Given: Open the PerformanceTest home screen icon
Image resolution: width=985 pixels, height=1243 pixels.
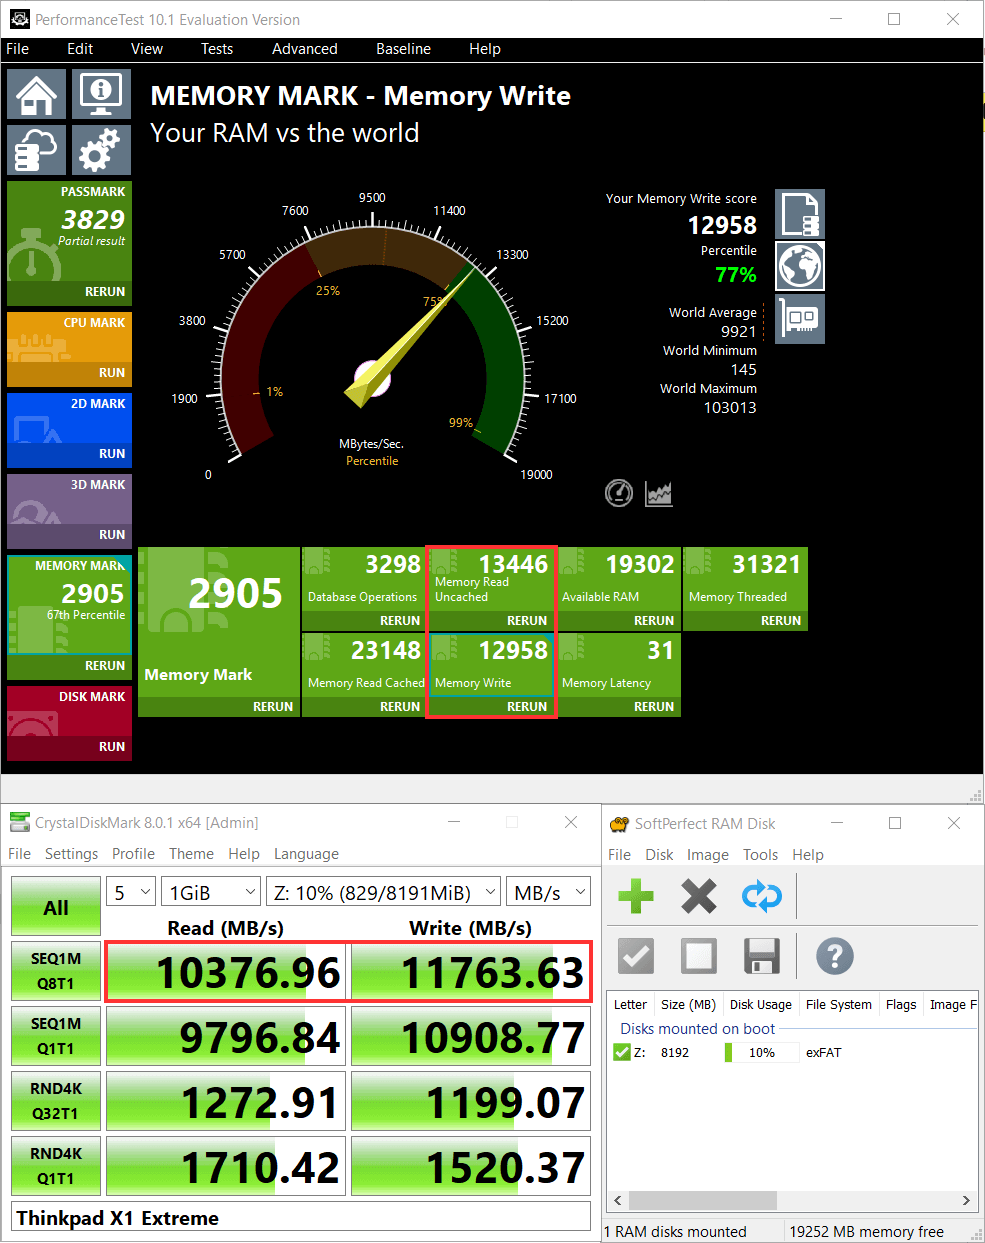Looking at the screenshot, I should coord(37,94).
